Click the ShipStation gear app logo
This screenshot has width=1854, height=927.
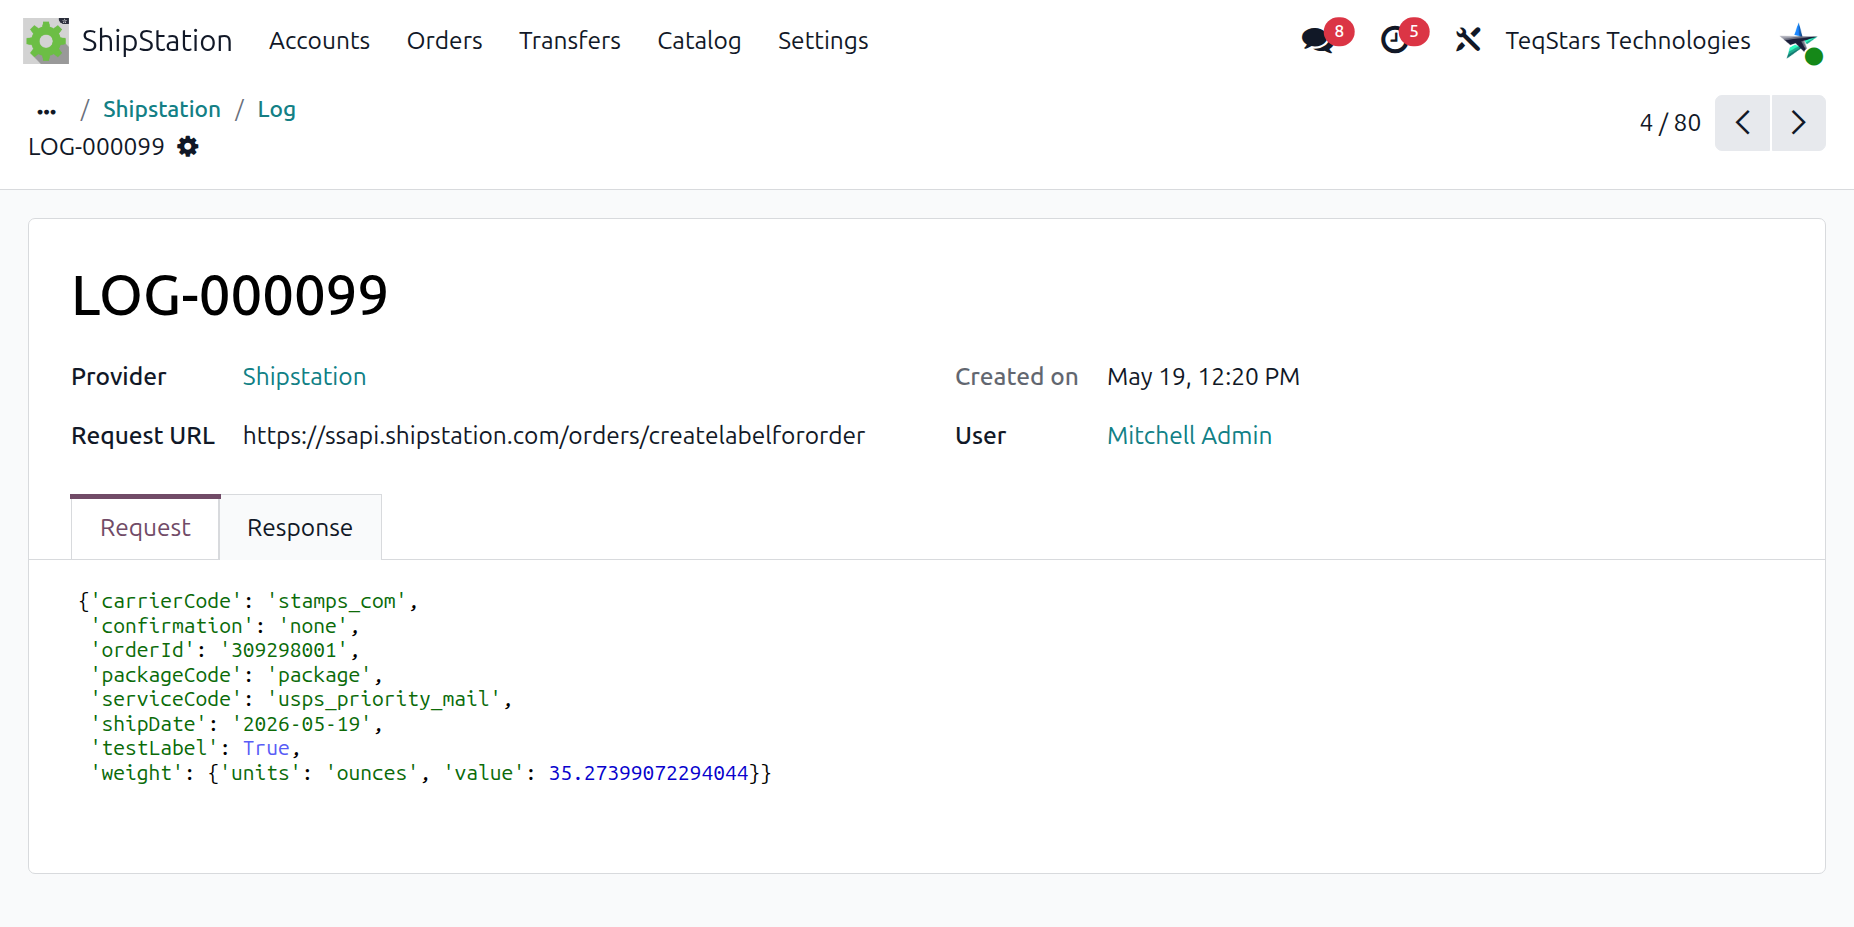46,41
